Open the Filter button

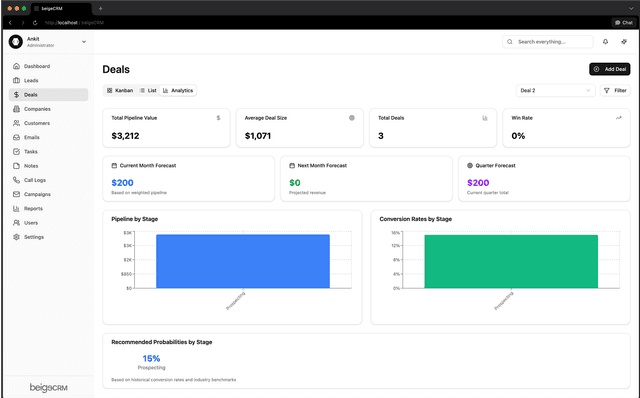click(615, 91)
